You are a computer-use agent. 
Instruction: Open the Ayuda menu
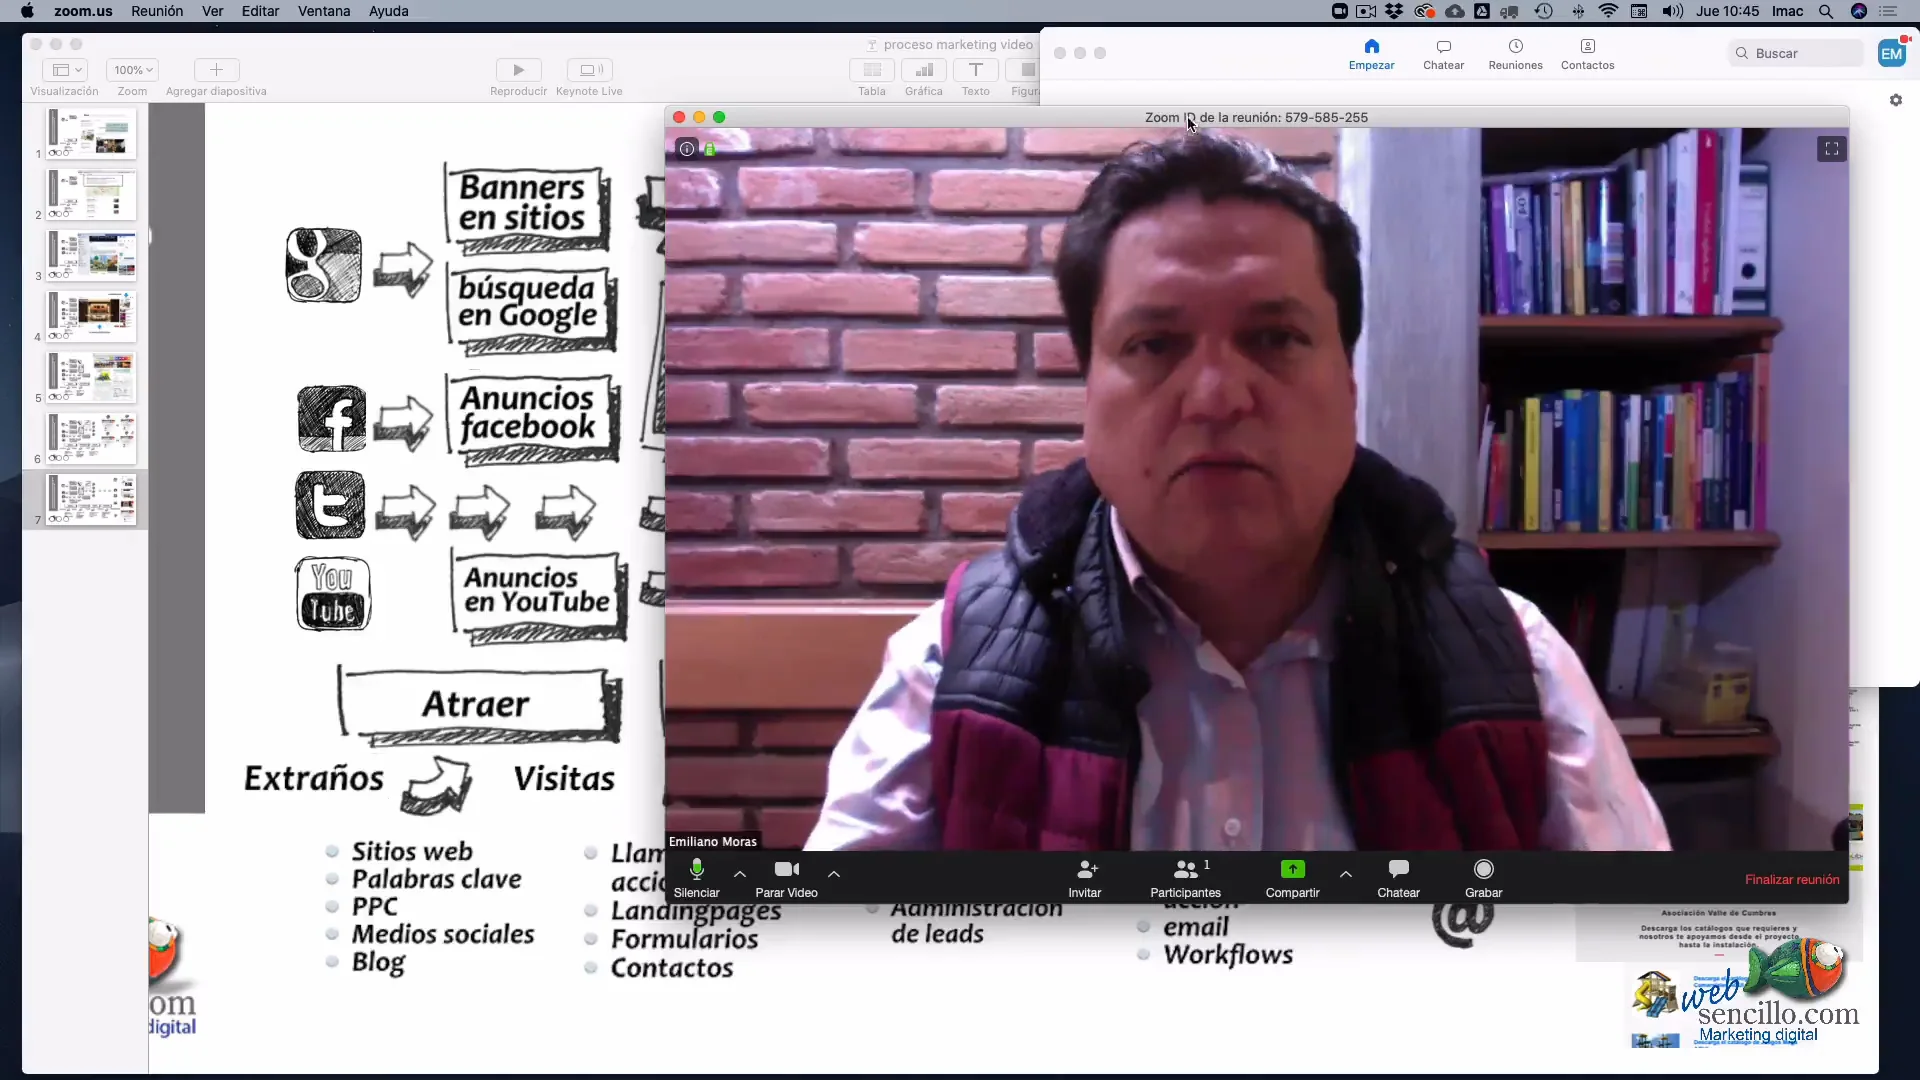389,11
